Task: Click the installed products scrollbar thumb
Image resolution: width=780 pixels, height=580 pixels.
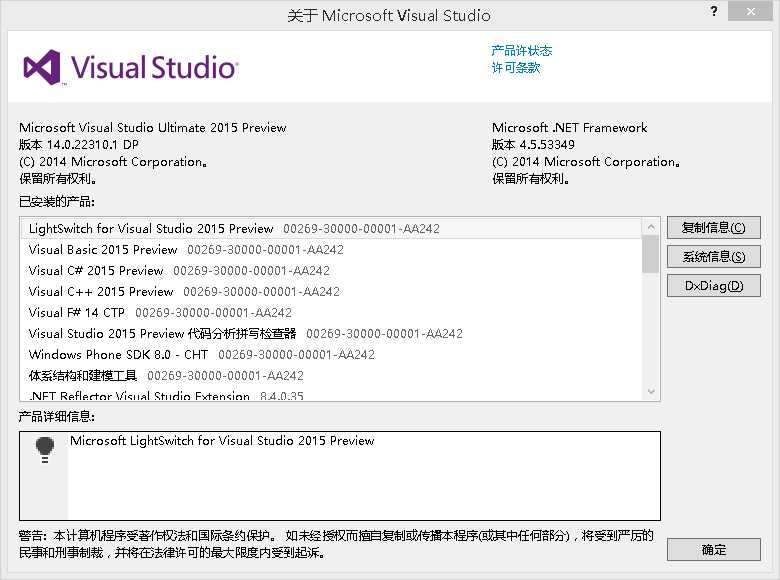Action: (x=651, y=254)
